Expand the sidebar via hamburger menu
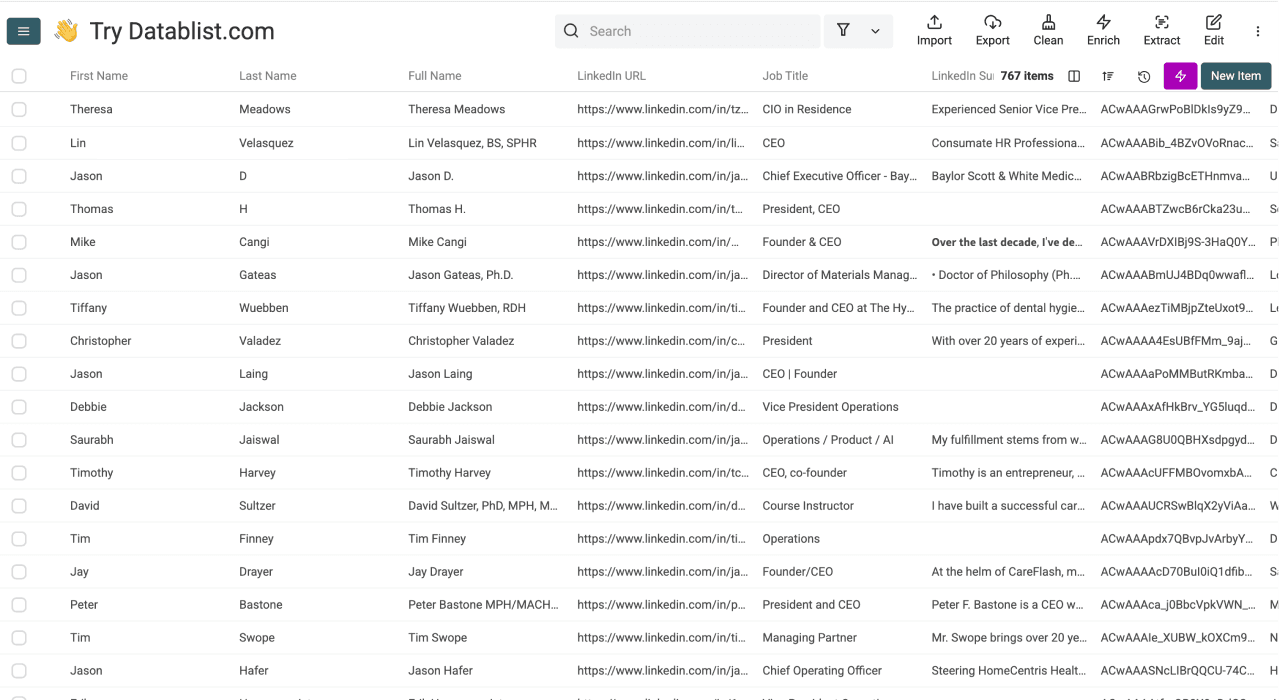This screenshot has width=1279, height=700. point(23,31)
